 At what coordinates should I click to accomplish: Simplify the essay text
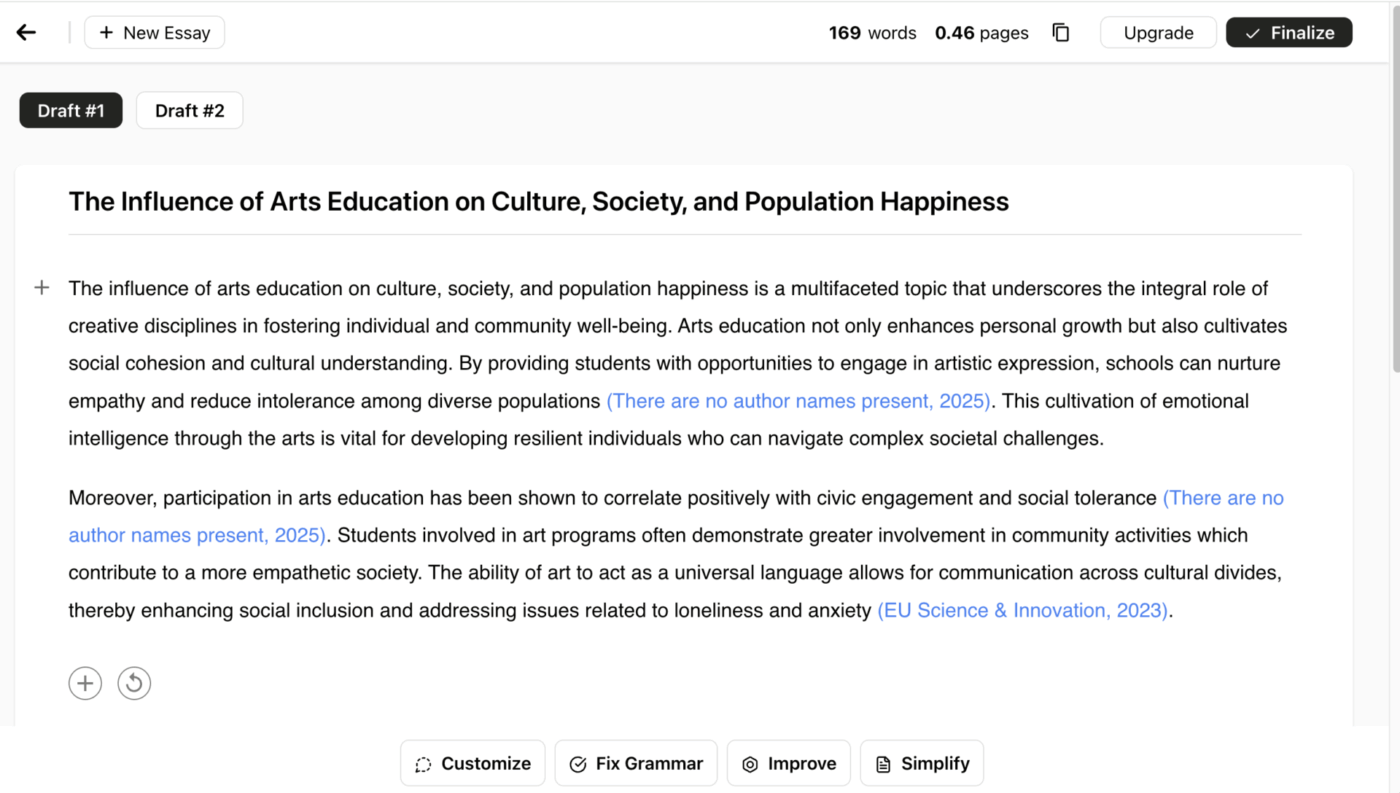(922, 763)
